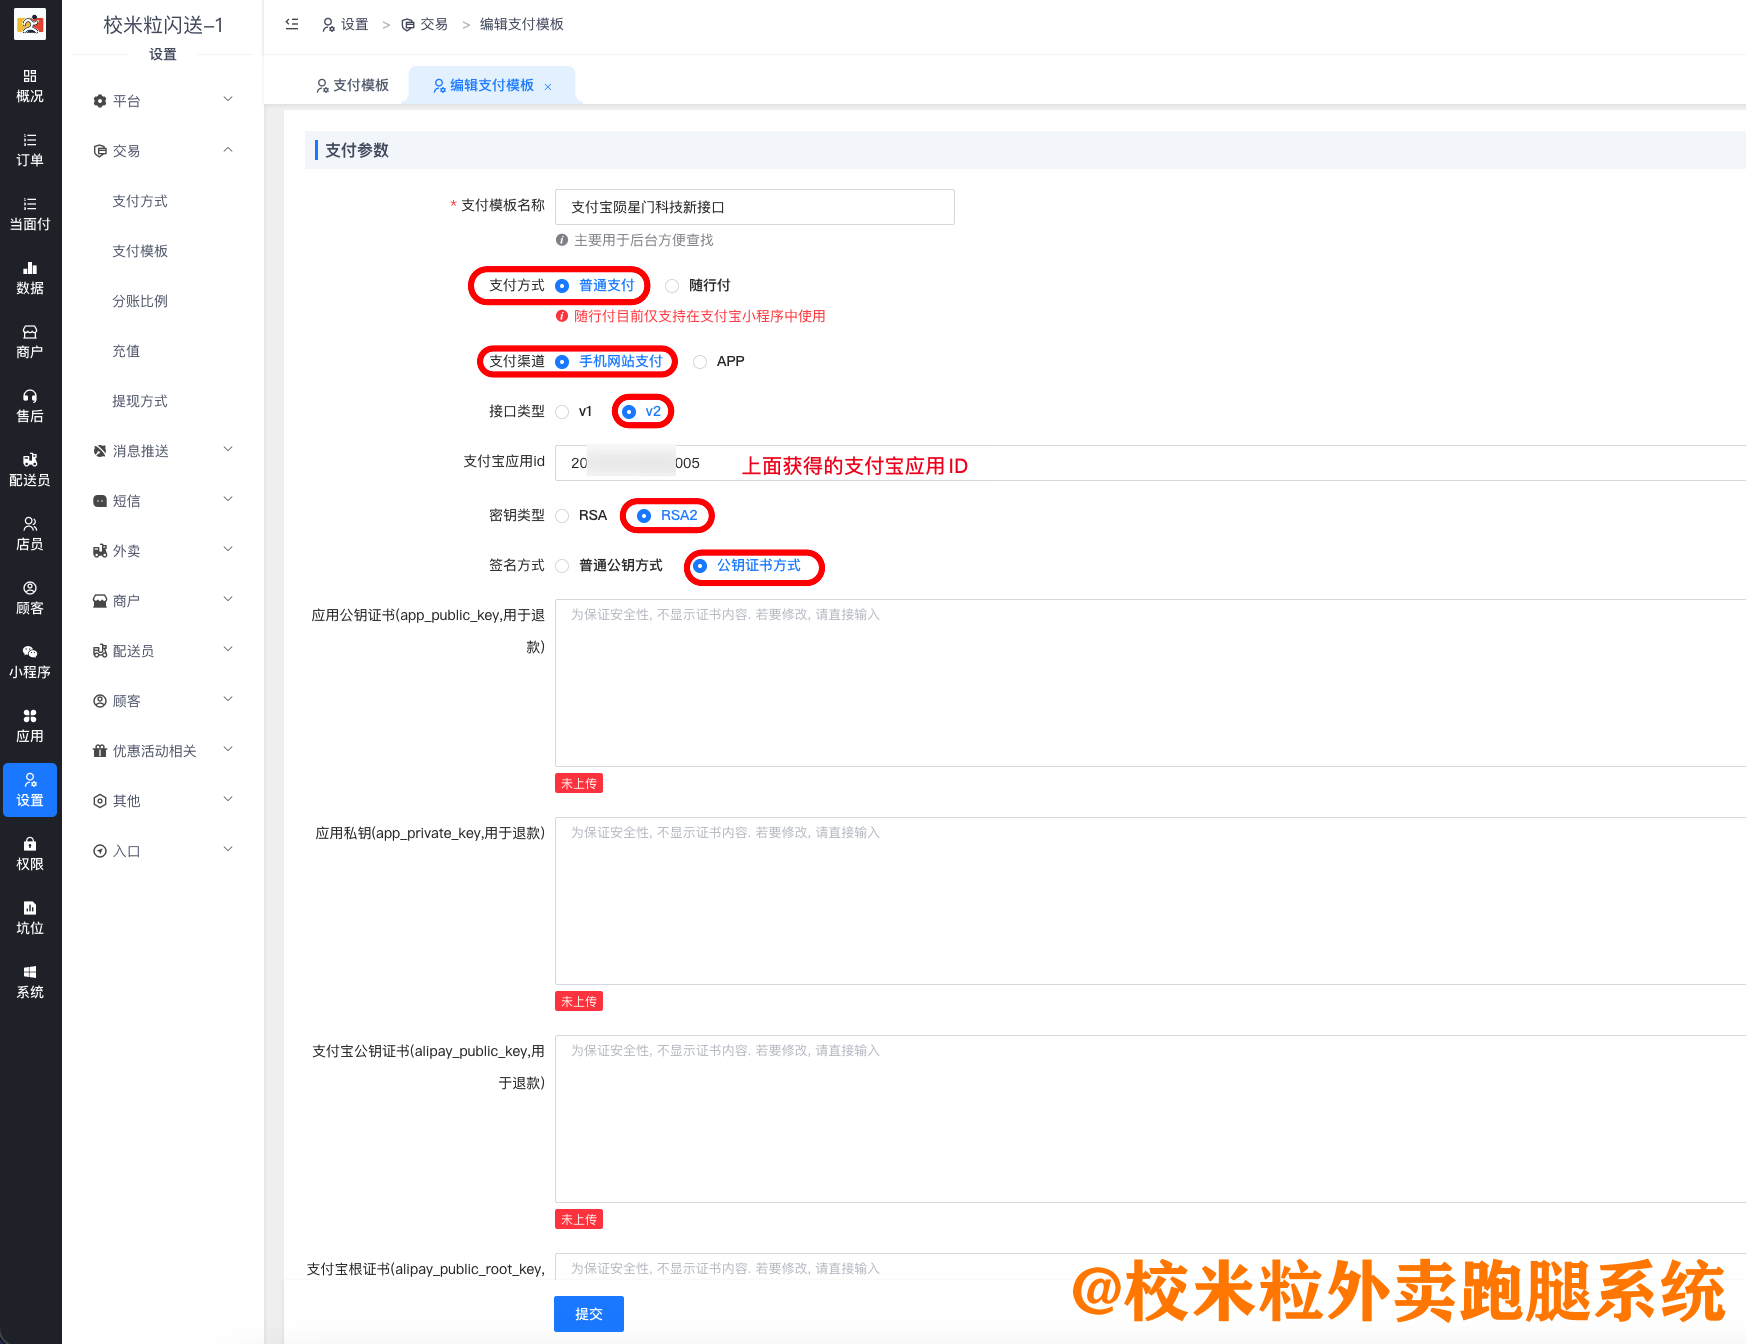Close the 编辑支付模板 tab
The height and width of the screenshot is (1344, 1746).
pos(548,87)
